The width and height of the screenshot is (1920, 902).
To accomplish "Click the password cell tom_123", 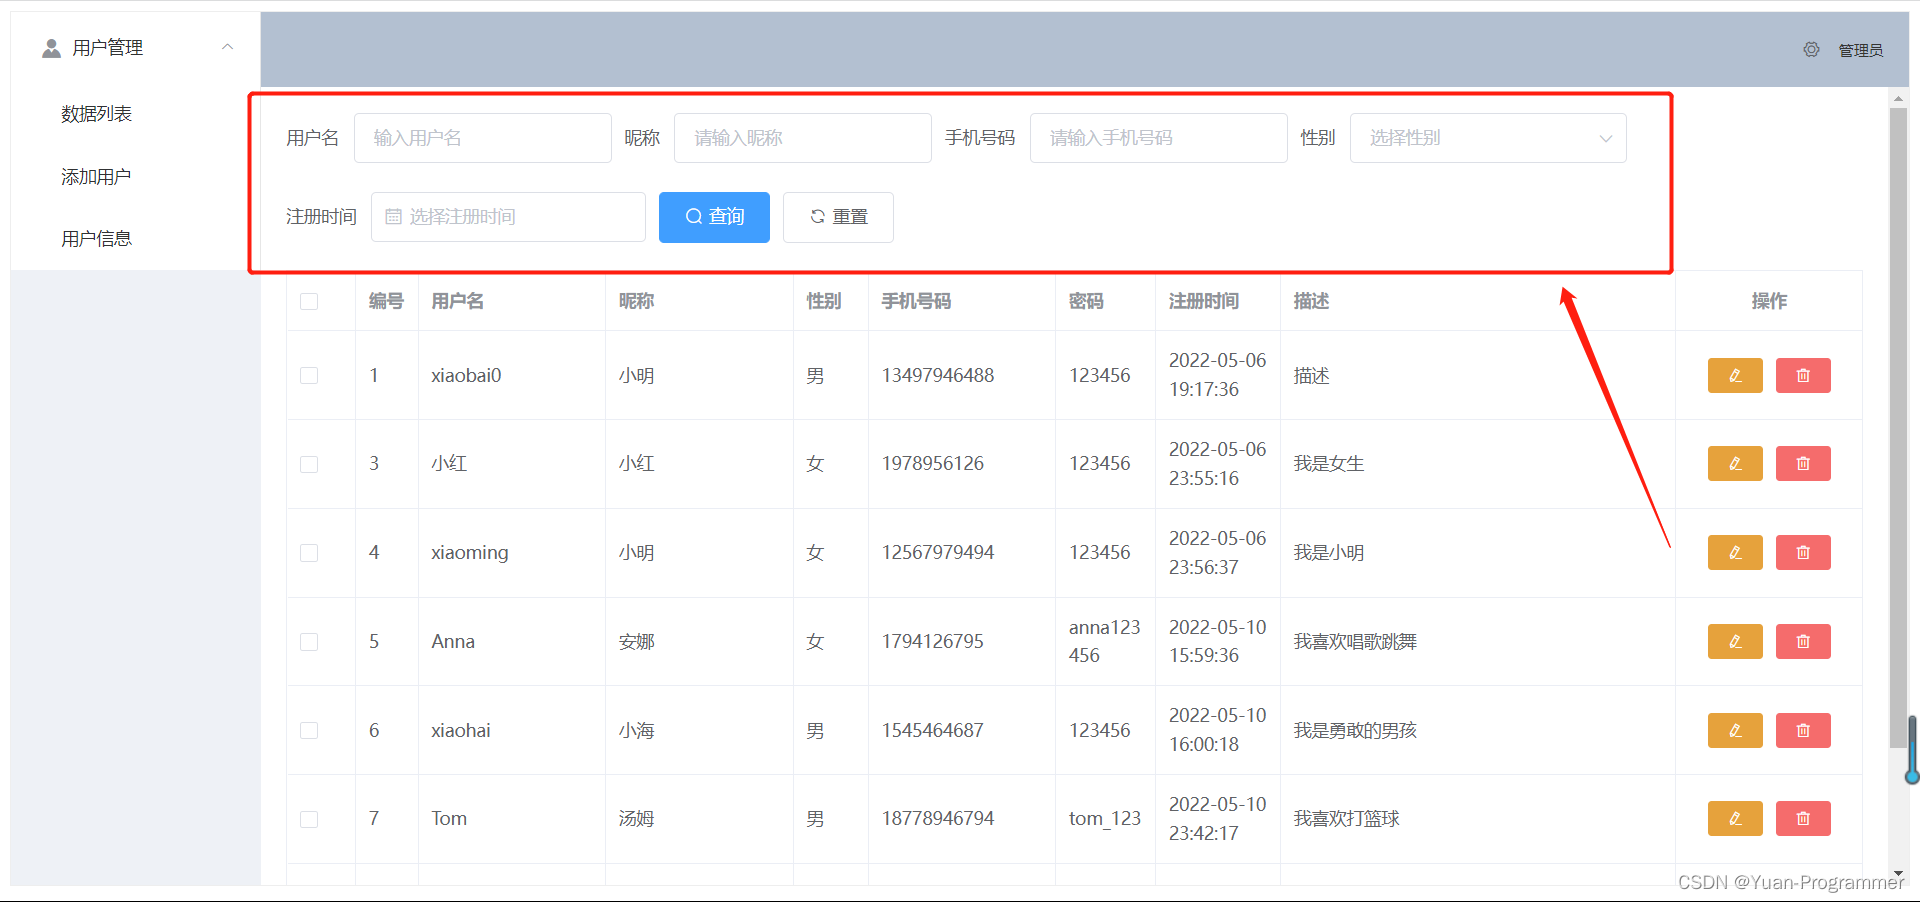I will pyautogui.click(x=1105, y=819).
